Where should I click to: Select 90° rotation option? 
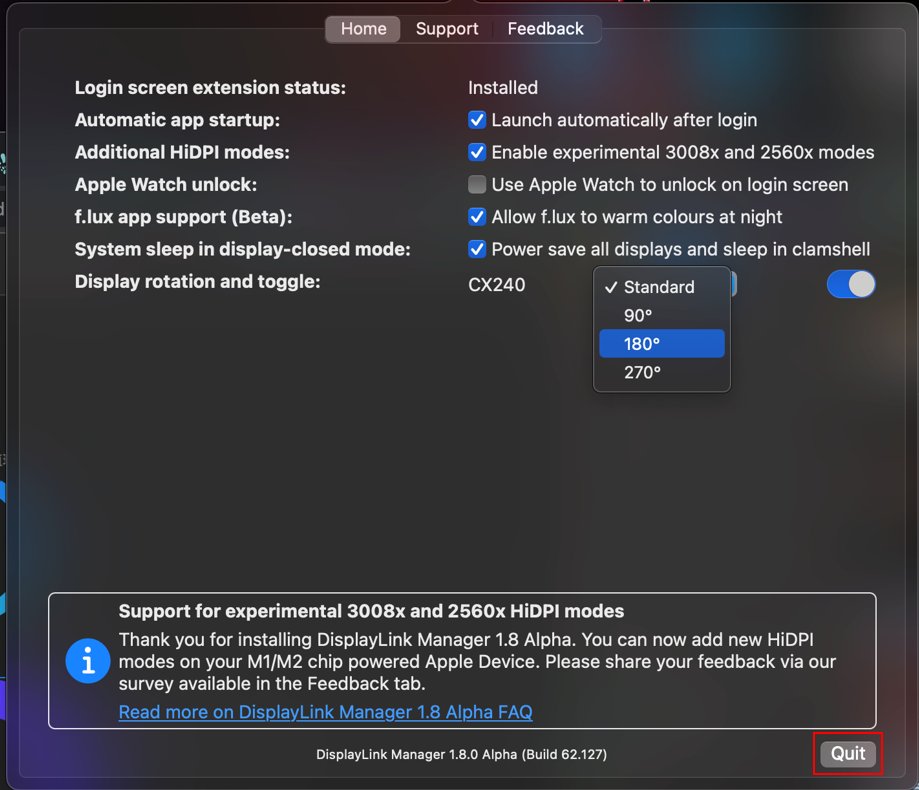pyautogui.click(x=662, y=315)
